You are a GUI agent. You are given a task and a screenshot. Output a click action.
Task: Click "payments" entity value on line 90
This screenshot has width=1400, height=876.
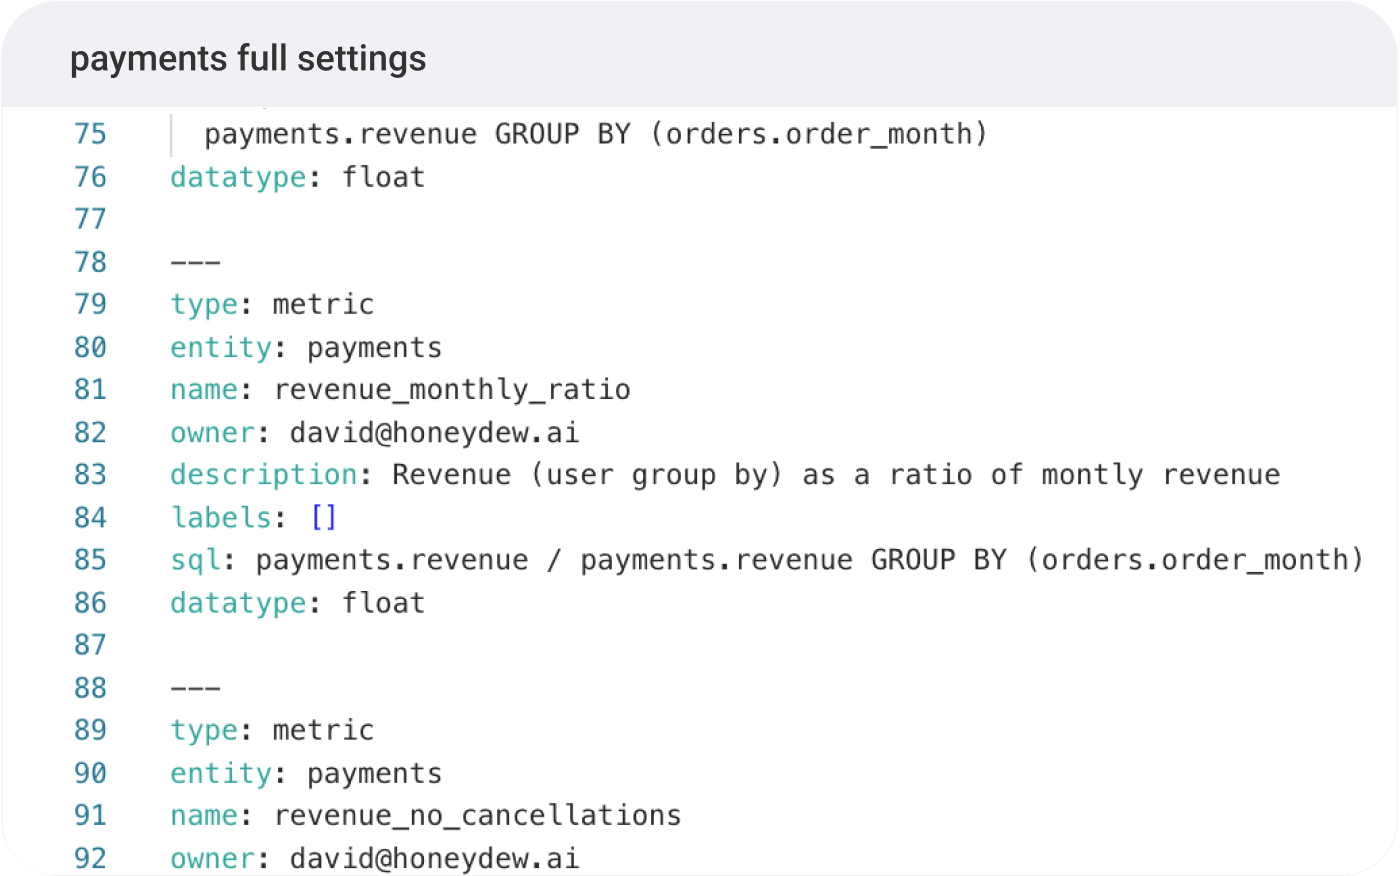pyautogui.click(x=374, y=773)
